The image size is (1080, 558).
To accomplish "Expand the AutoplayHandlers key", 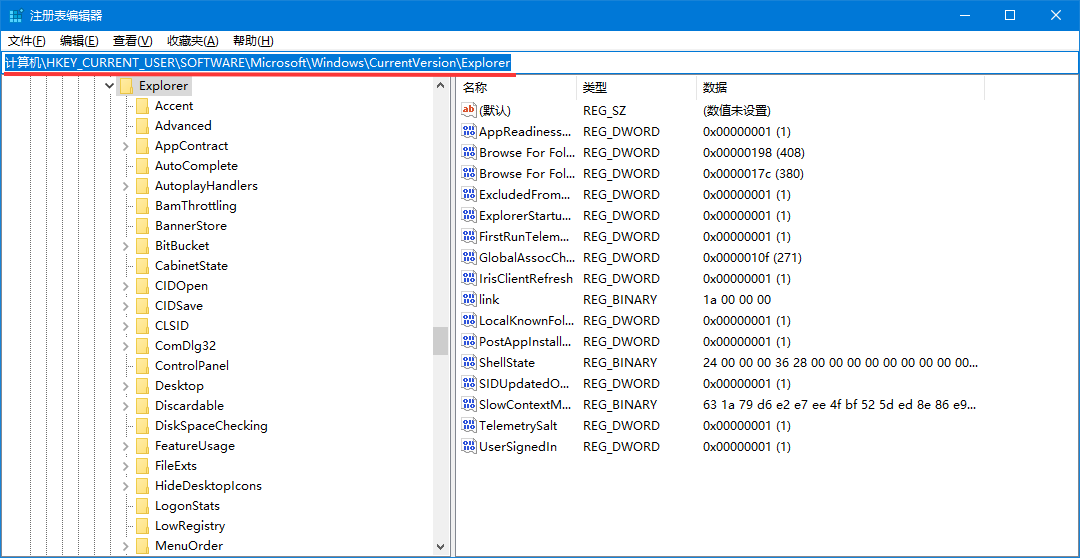I will click(125, 186).
